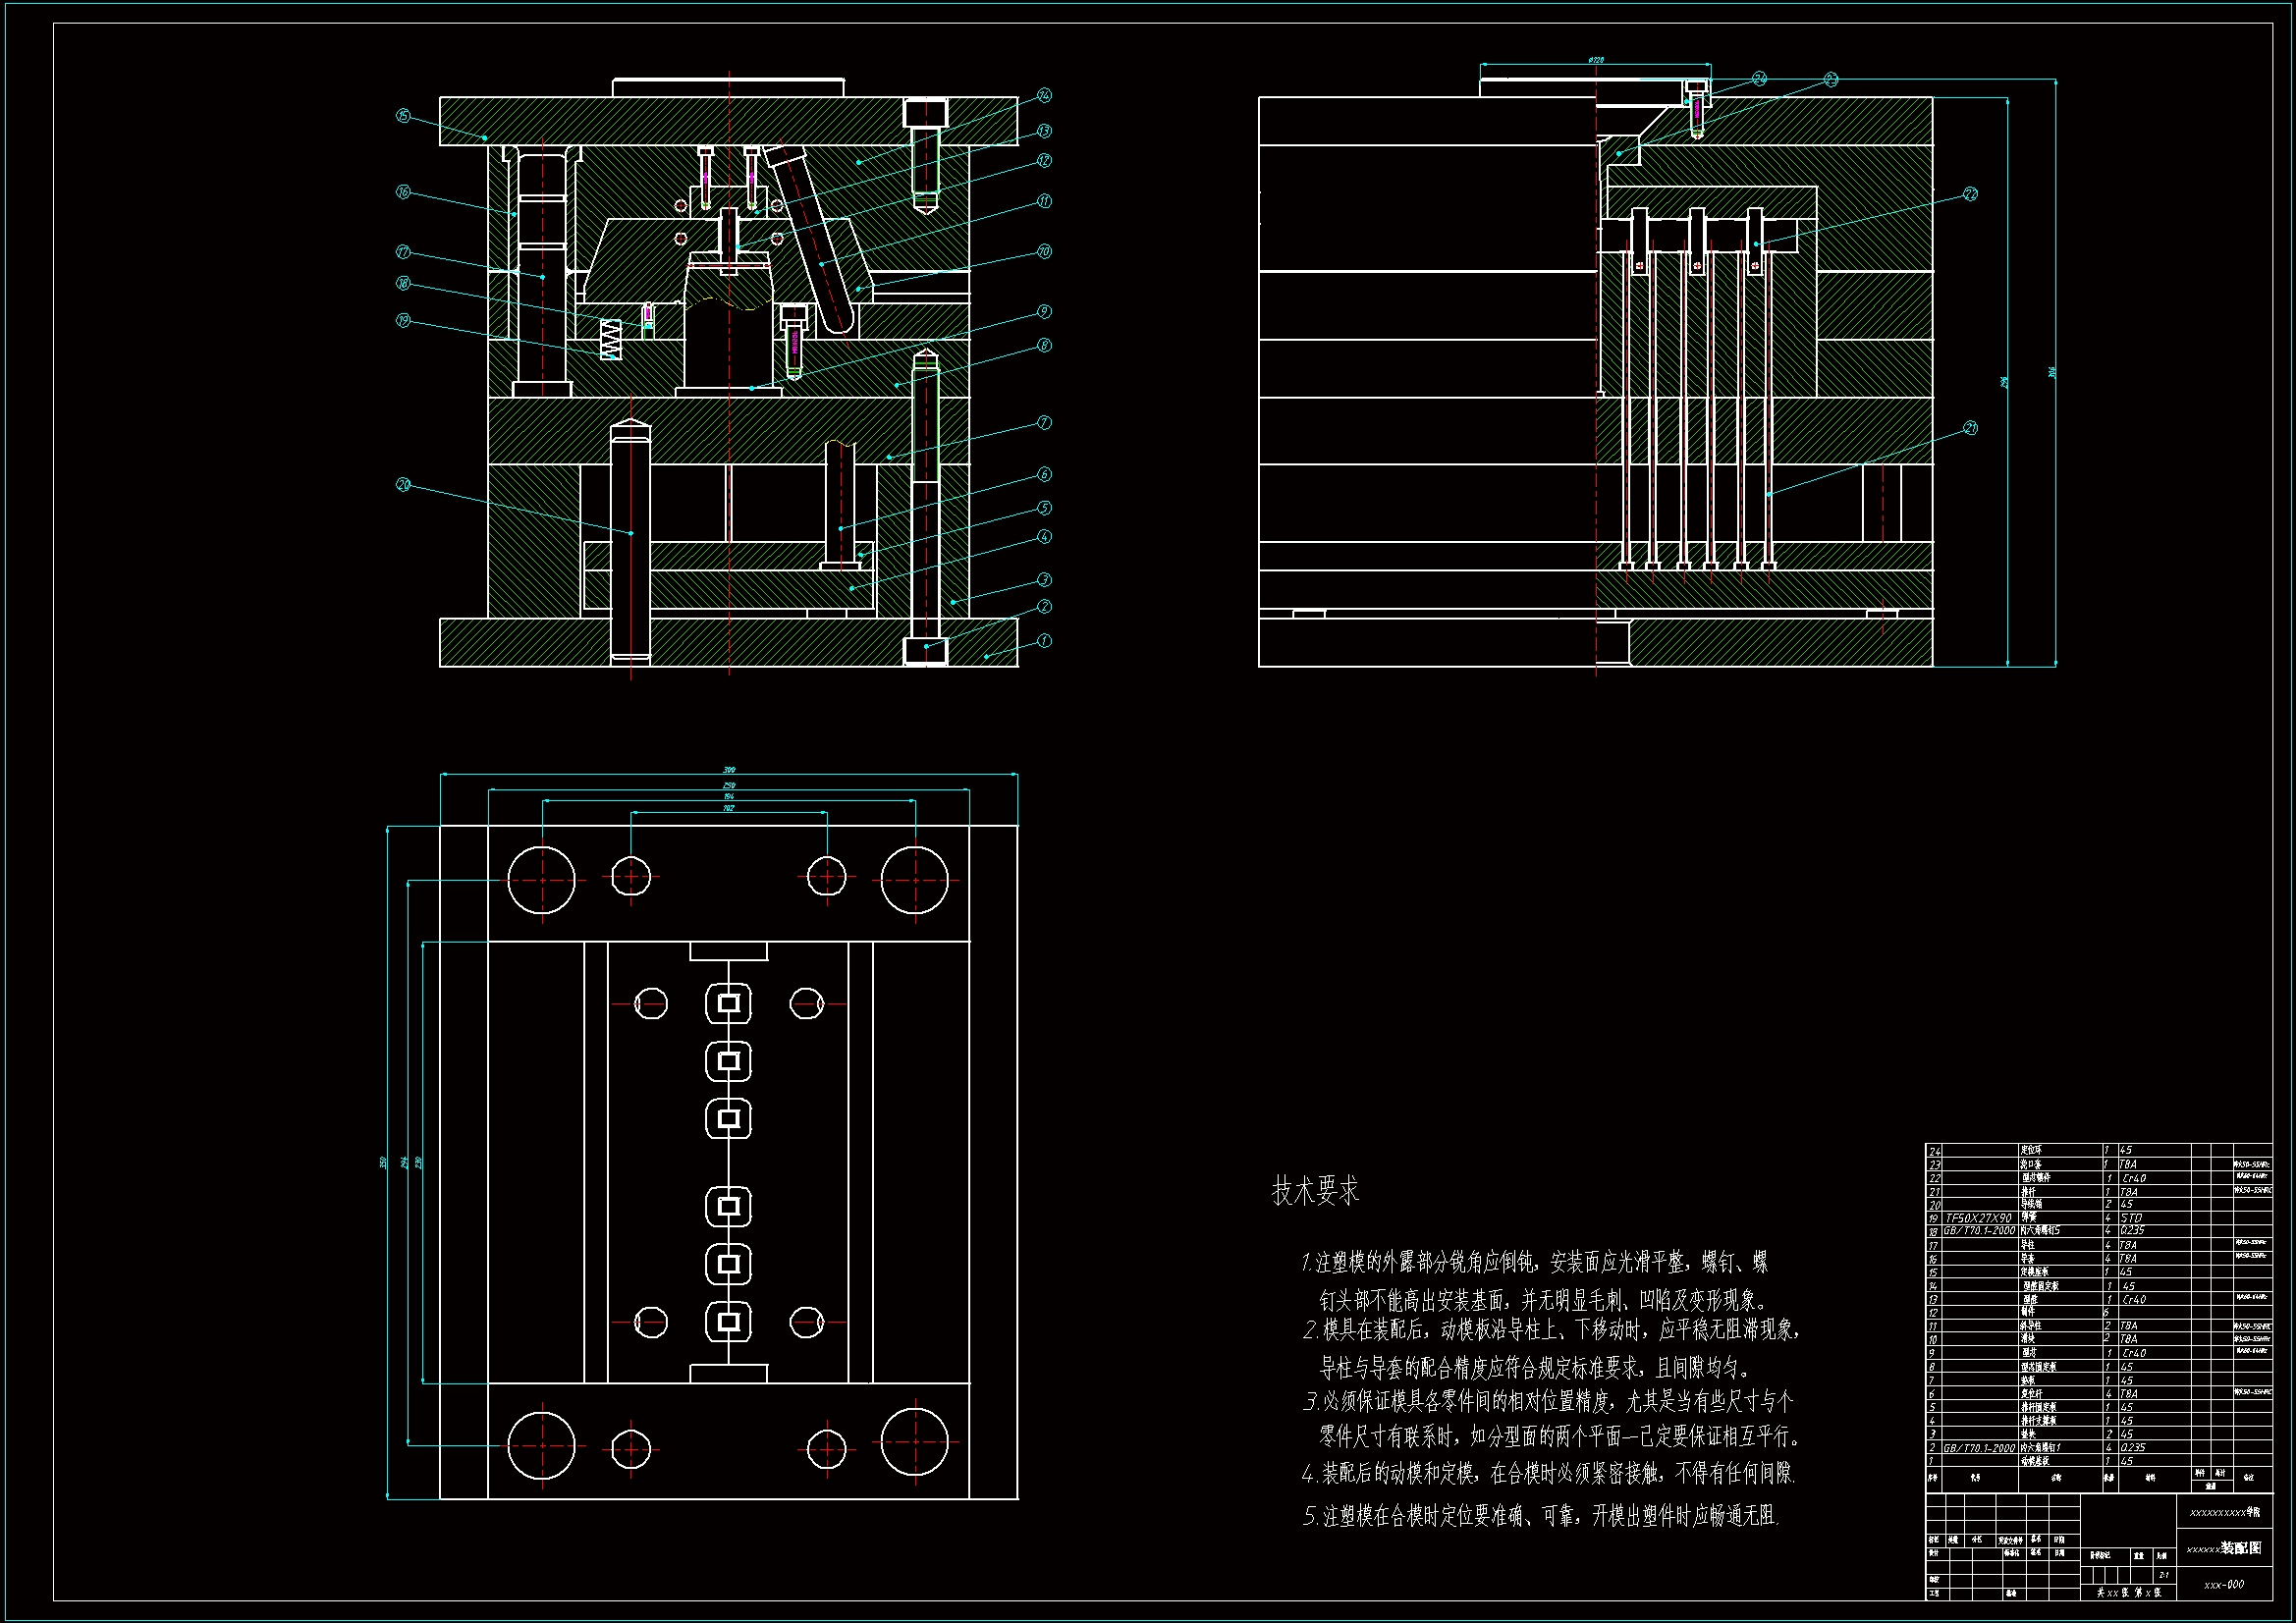The width and height of the screenshot is (2296, 1623).
Task: Click the 技术要求 heading text
Action: coord(1315,1190)
